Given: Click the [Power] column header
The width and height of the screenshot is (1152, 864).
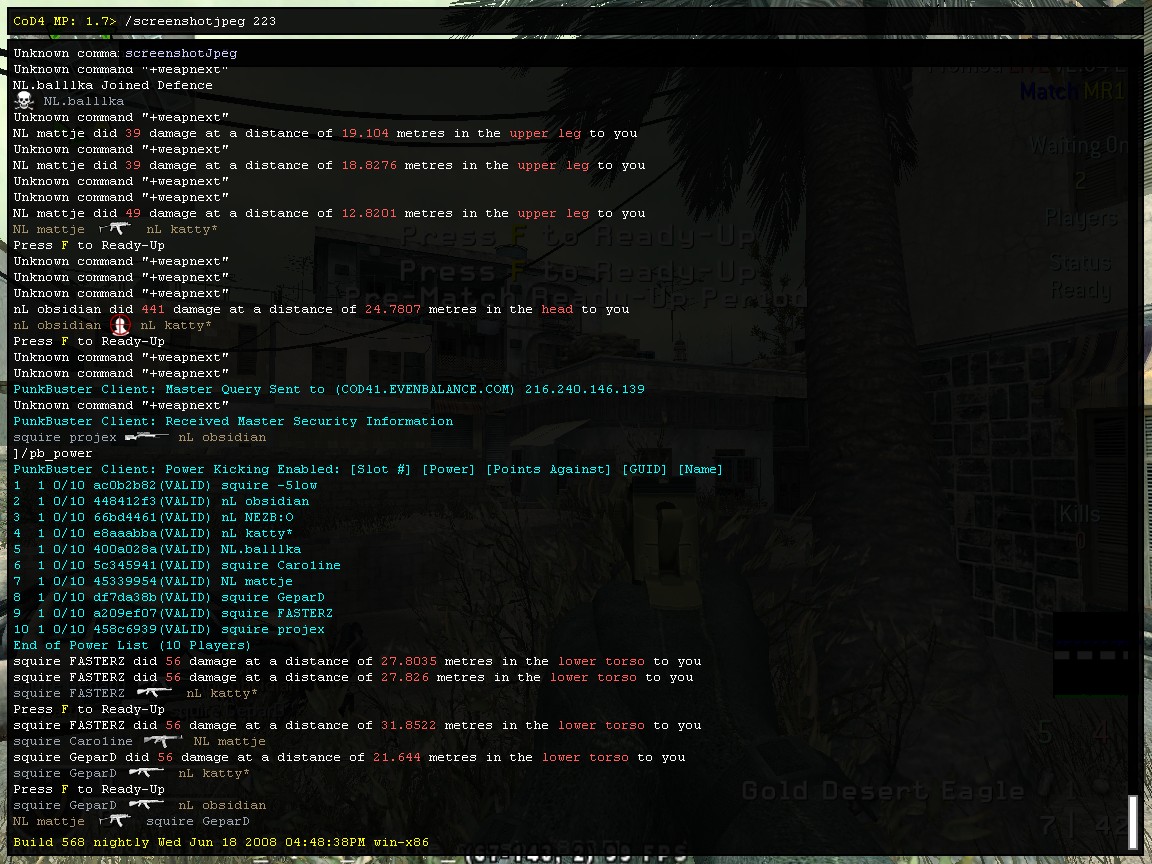Looking at the screenshot, I should point(448,469).
